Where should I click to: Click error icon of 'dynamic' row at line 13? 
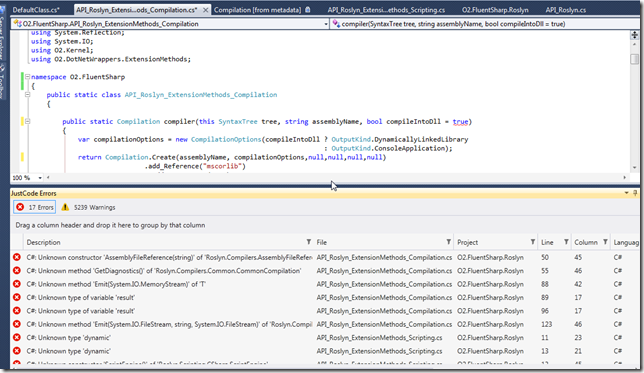tap(17, 351)
